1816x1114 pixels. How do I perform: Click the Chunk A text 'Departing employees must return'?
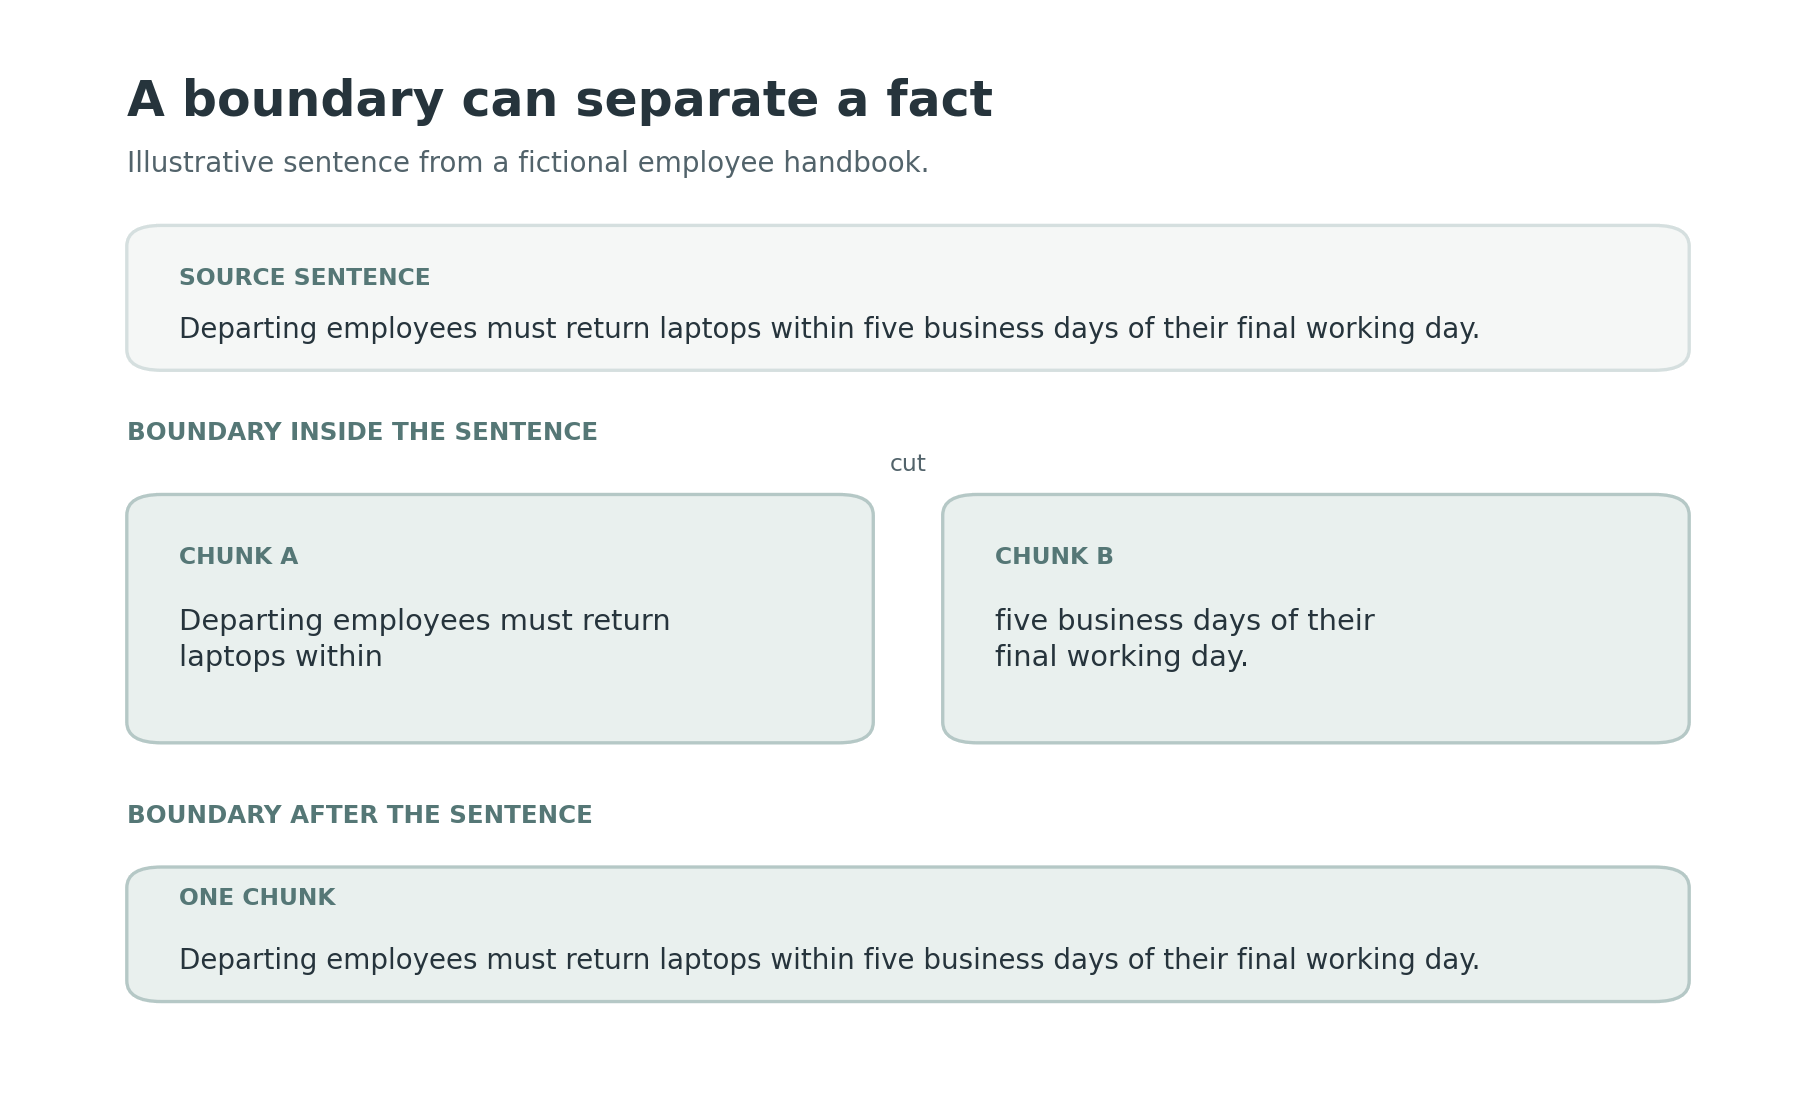click(x=425, y=621)
